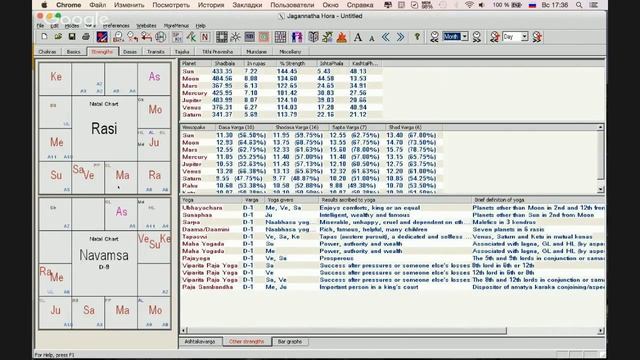
Task: Select the Sunapha yoga row
Action: (x=393, y=215)
